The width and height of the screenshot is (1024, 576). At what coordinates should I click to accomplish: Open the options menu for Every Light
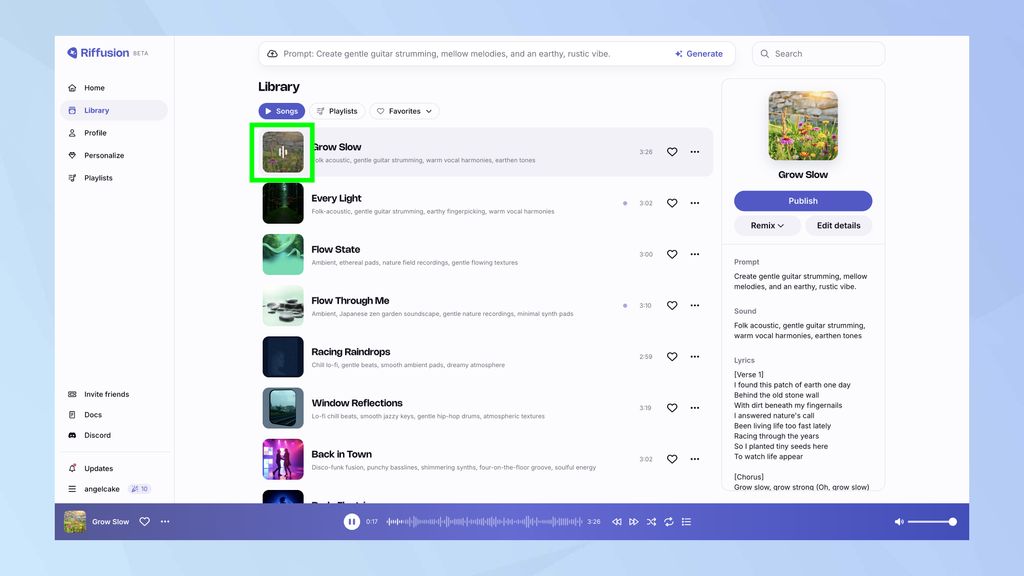coord(695,203)
